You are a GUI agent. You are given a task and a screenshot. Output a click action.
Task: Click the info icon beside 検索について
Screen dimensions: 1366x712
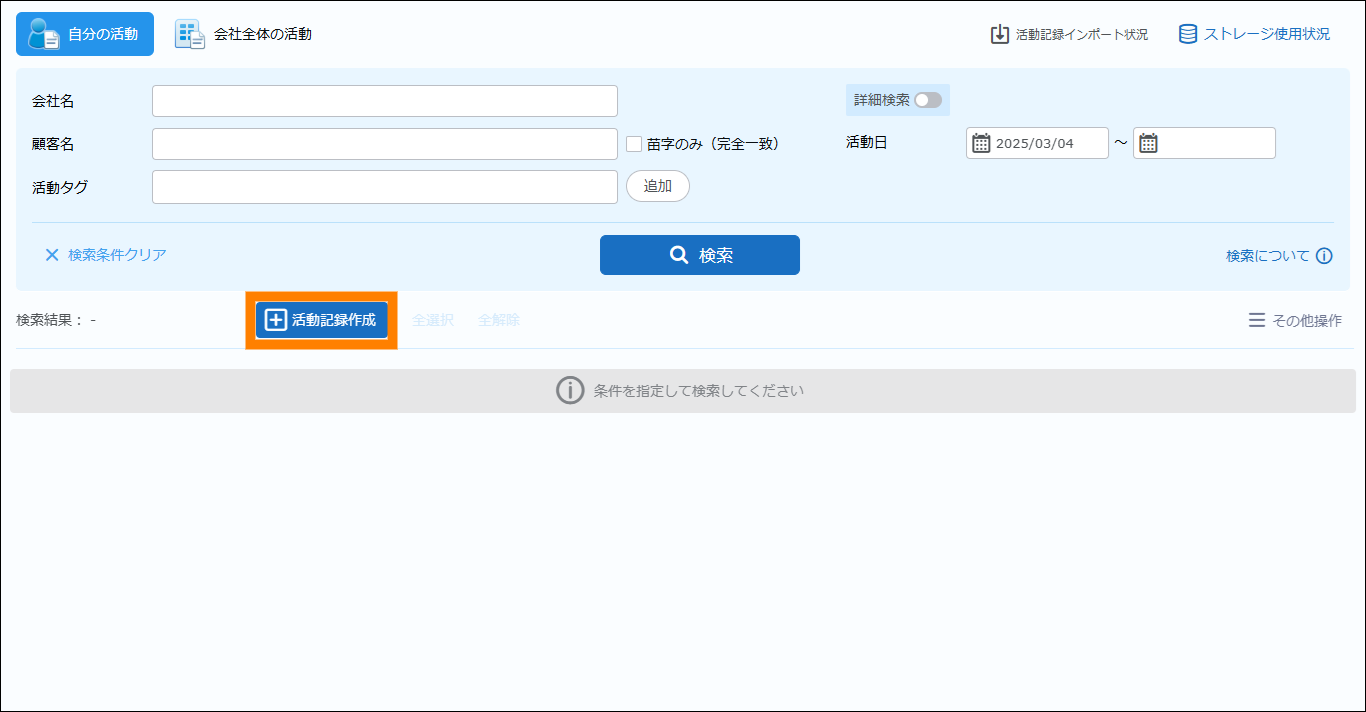coord(1324,256)
